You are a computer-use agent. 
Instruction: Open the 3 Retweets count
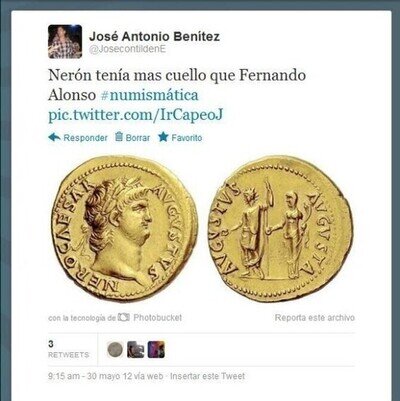(x=69, y=349)
